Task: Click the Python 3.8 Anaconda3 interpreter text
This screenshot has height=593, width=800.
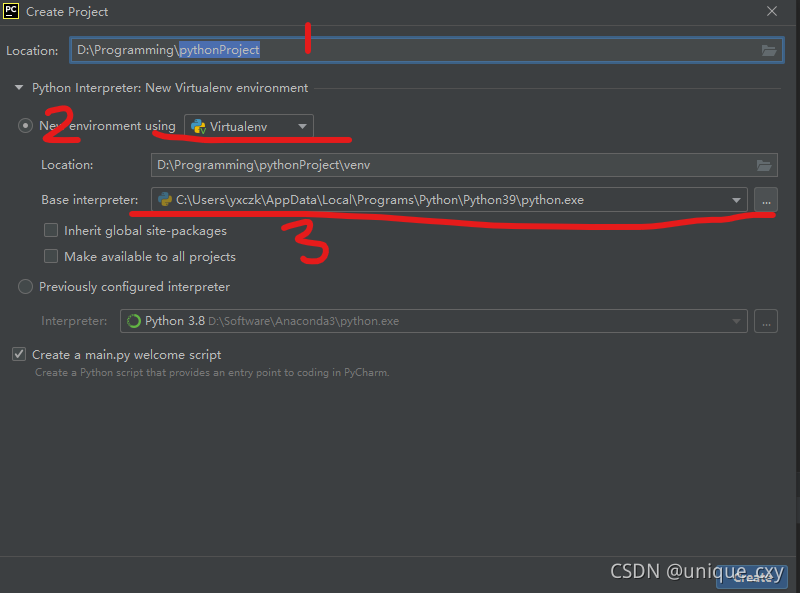Action: pyautogui.click(x=272, y=321)
